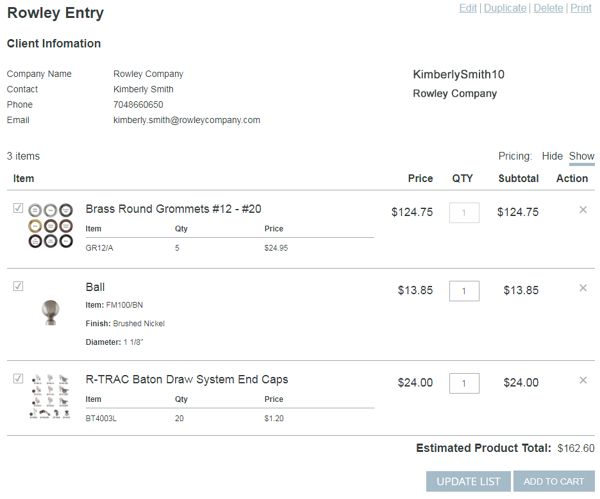
Task: Click the UPDATE LIST button
Action: coord(468,481)
